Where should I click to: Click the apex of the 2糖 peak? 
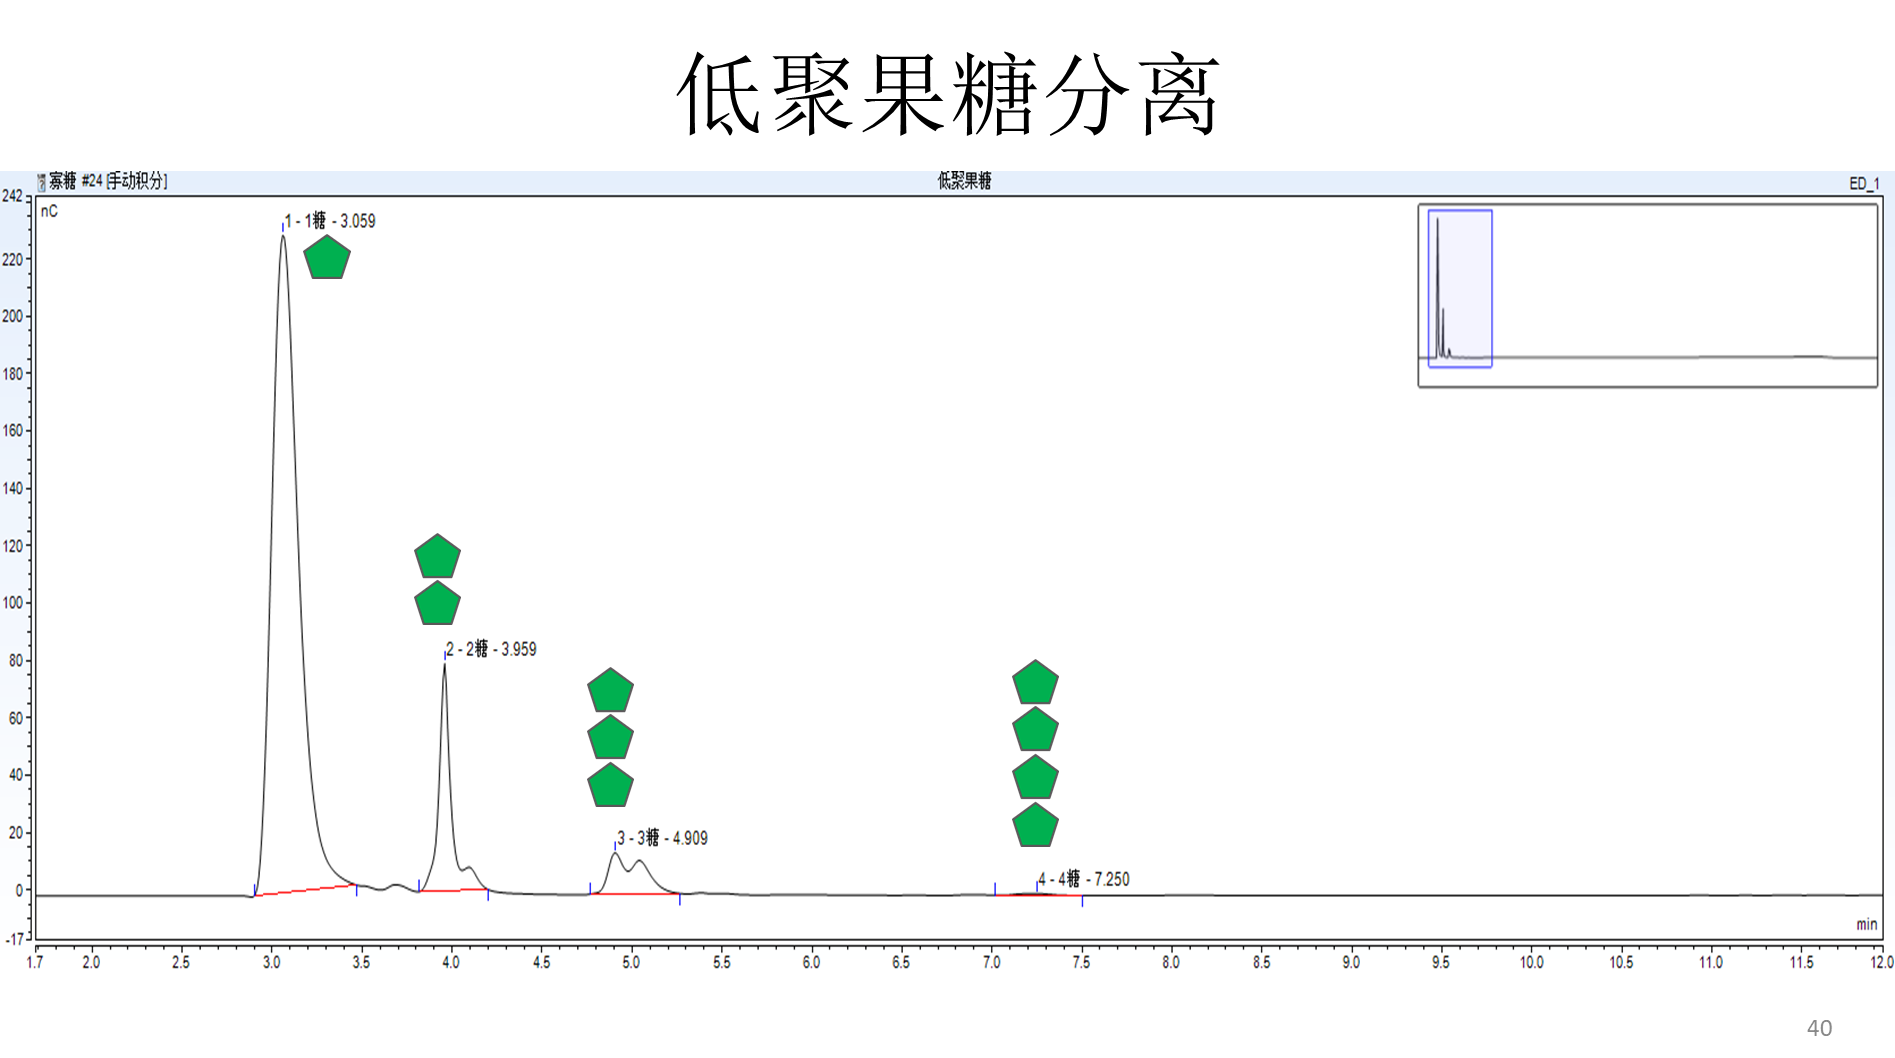[445, 664]
